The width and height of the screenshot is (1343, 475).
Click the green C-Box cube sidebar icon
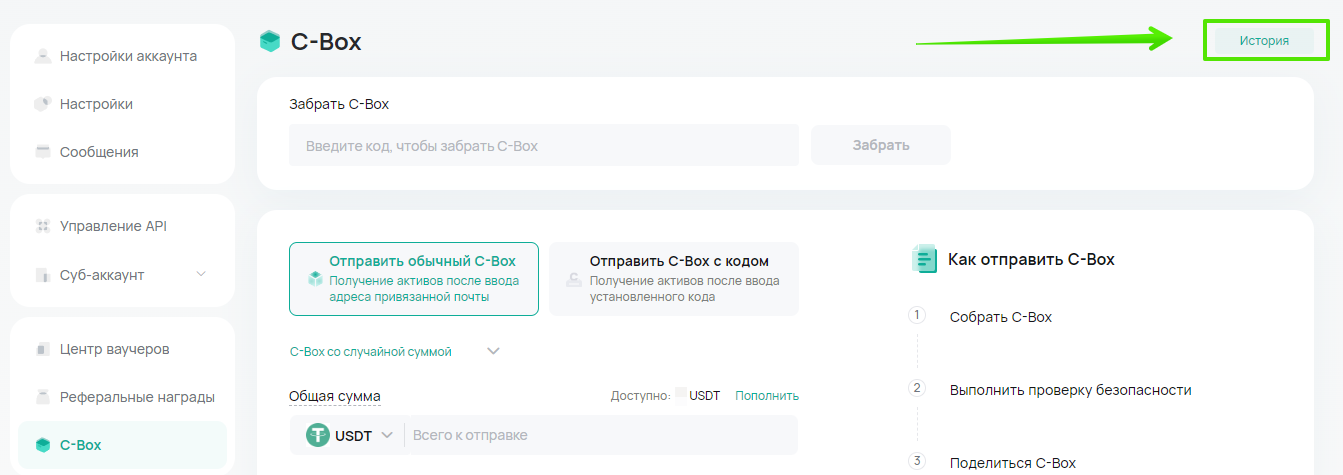click(42, 445)
